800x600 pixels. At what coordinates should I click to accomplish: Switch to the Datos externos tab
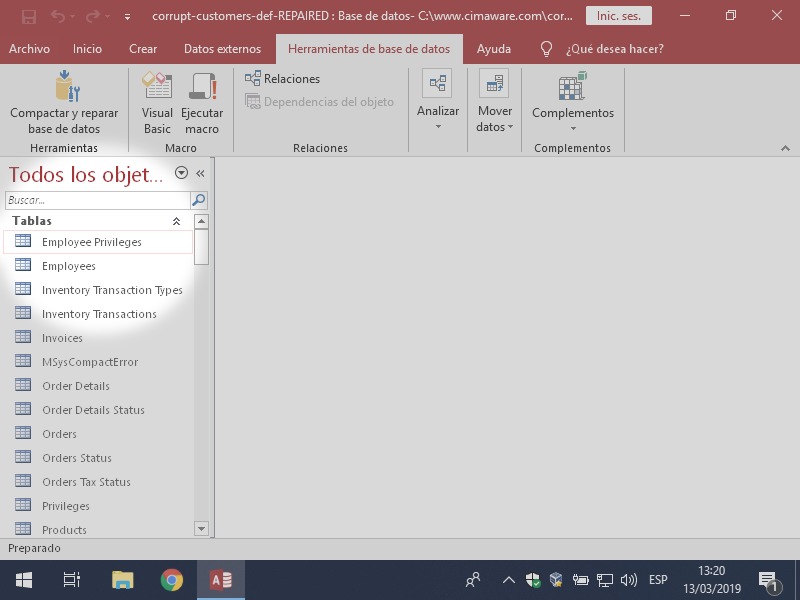(222, 49)
